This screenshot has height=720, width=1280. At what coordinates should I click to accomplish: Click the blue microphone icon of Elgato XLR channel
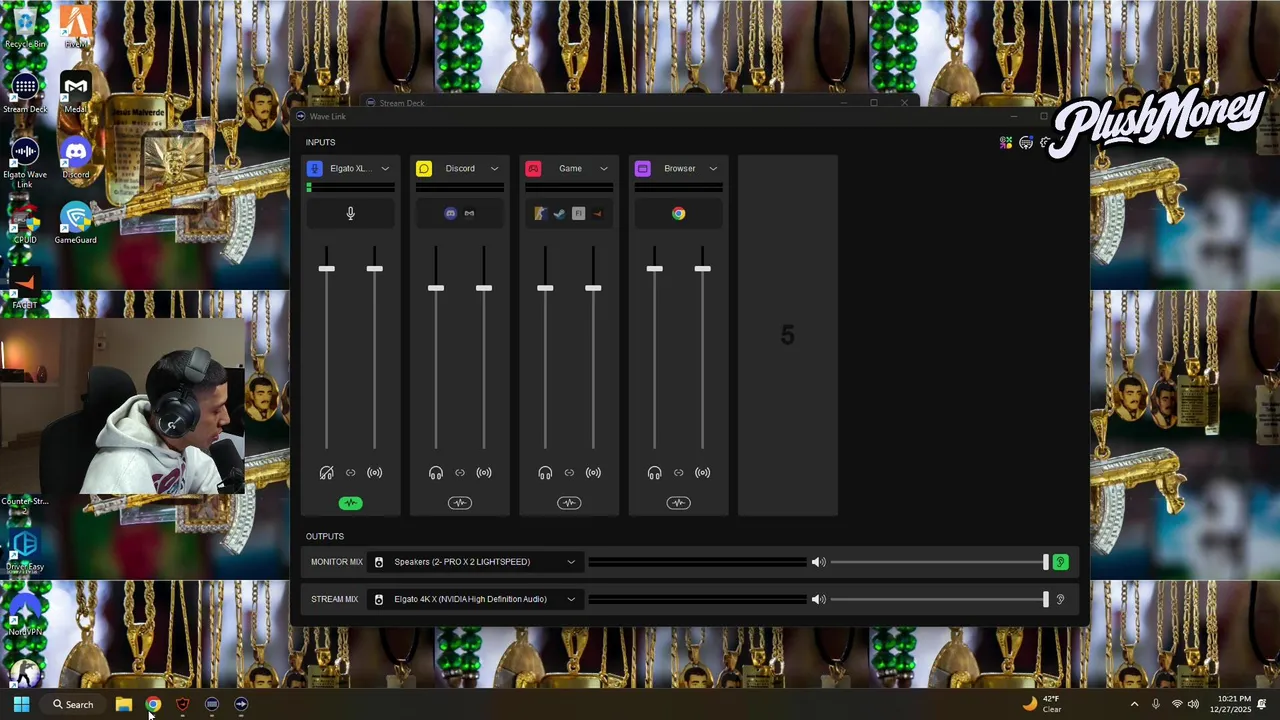pos(314,168)
